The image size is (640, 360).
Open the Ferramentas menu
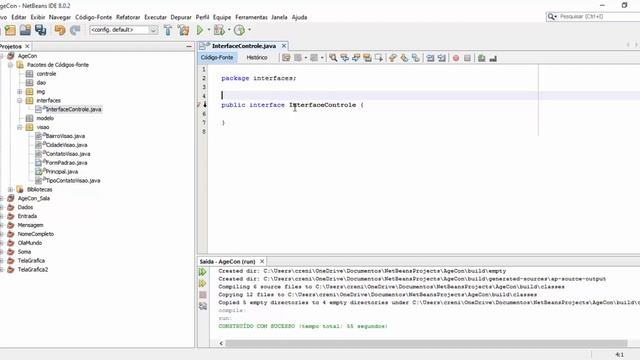(x=251, y=17)
